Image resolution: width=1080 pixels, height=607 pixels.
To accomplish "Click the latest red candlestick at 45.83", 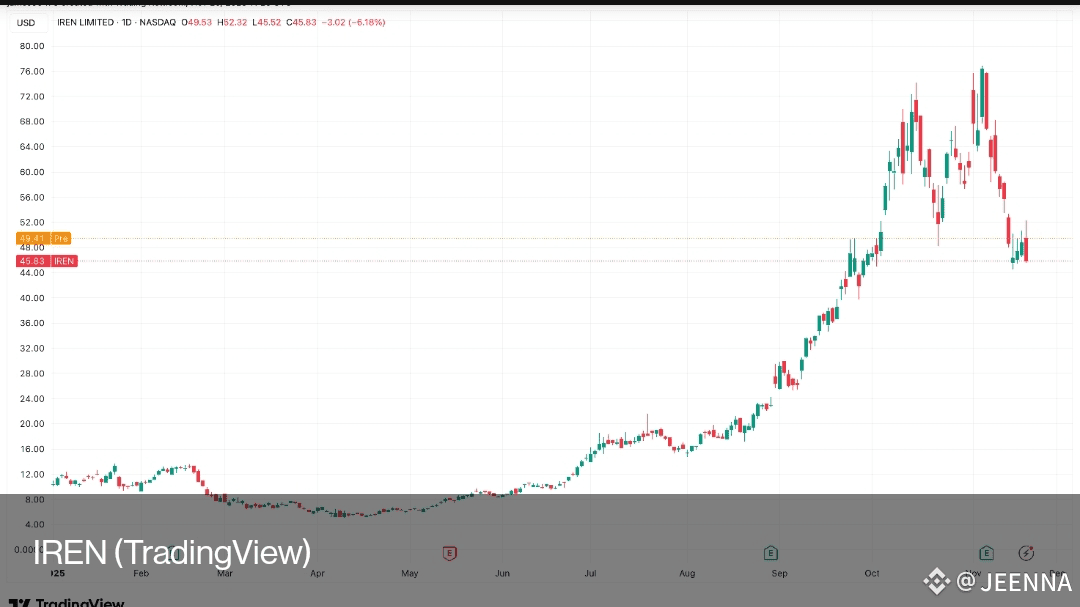I will coord(1026,249).
